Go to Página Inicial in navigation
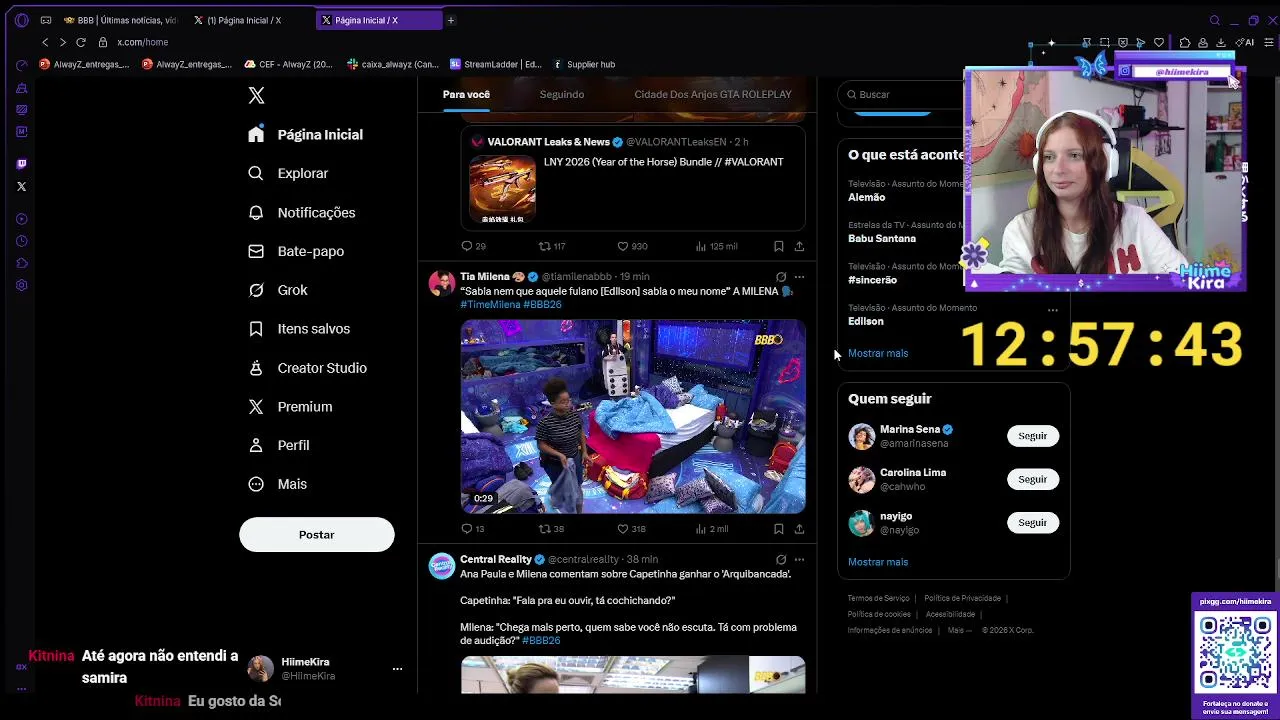1280x720 pixels. (x=305, y=135)
